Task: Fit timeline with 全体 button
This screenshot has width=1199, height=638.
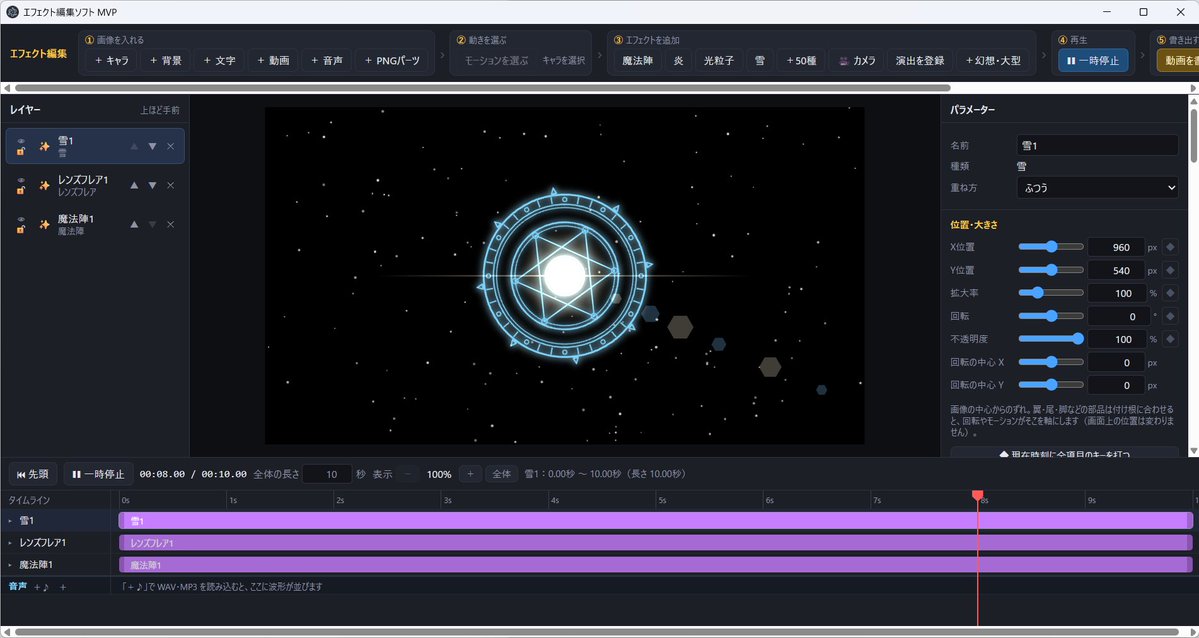Action: pyautogui.click(x=501, y=474)
